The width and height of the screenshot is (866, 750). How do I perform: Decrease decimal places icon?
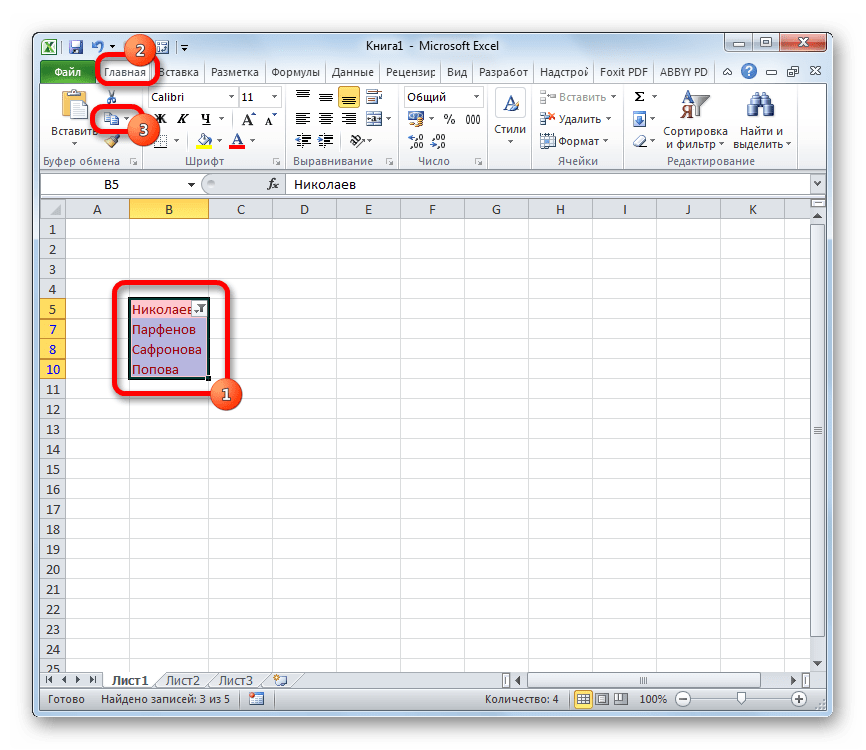[x=438, y=141]
